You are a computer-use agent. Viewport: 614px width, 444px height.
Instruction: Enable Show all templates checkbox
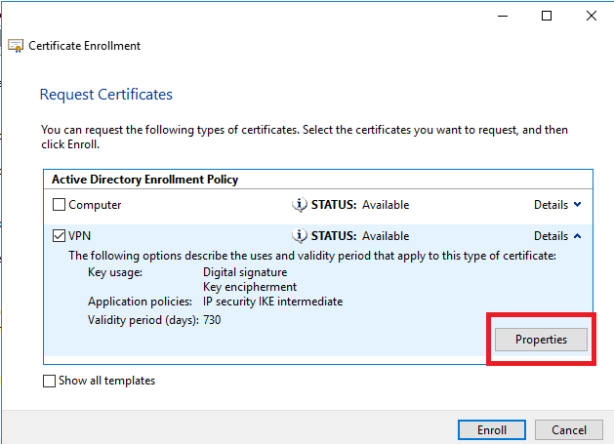click(49, 381)
